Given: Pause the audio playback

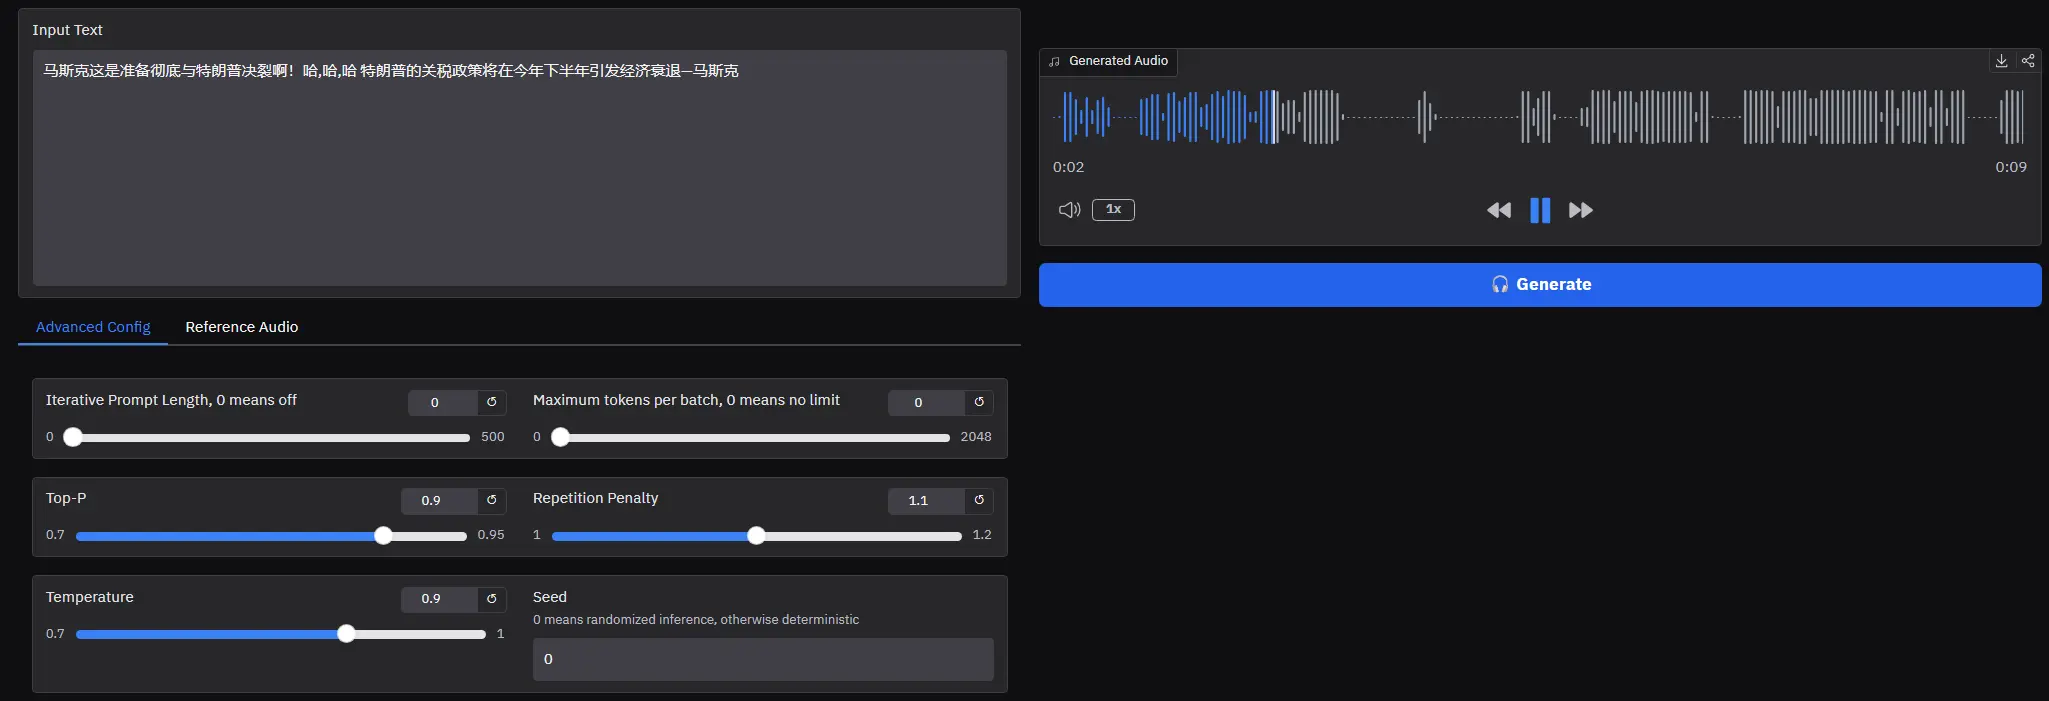Looking at the screenshot, I should pyautogui.click(x=1540, y=210).
